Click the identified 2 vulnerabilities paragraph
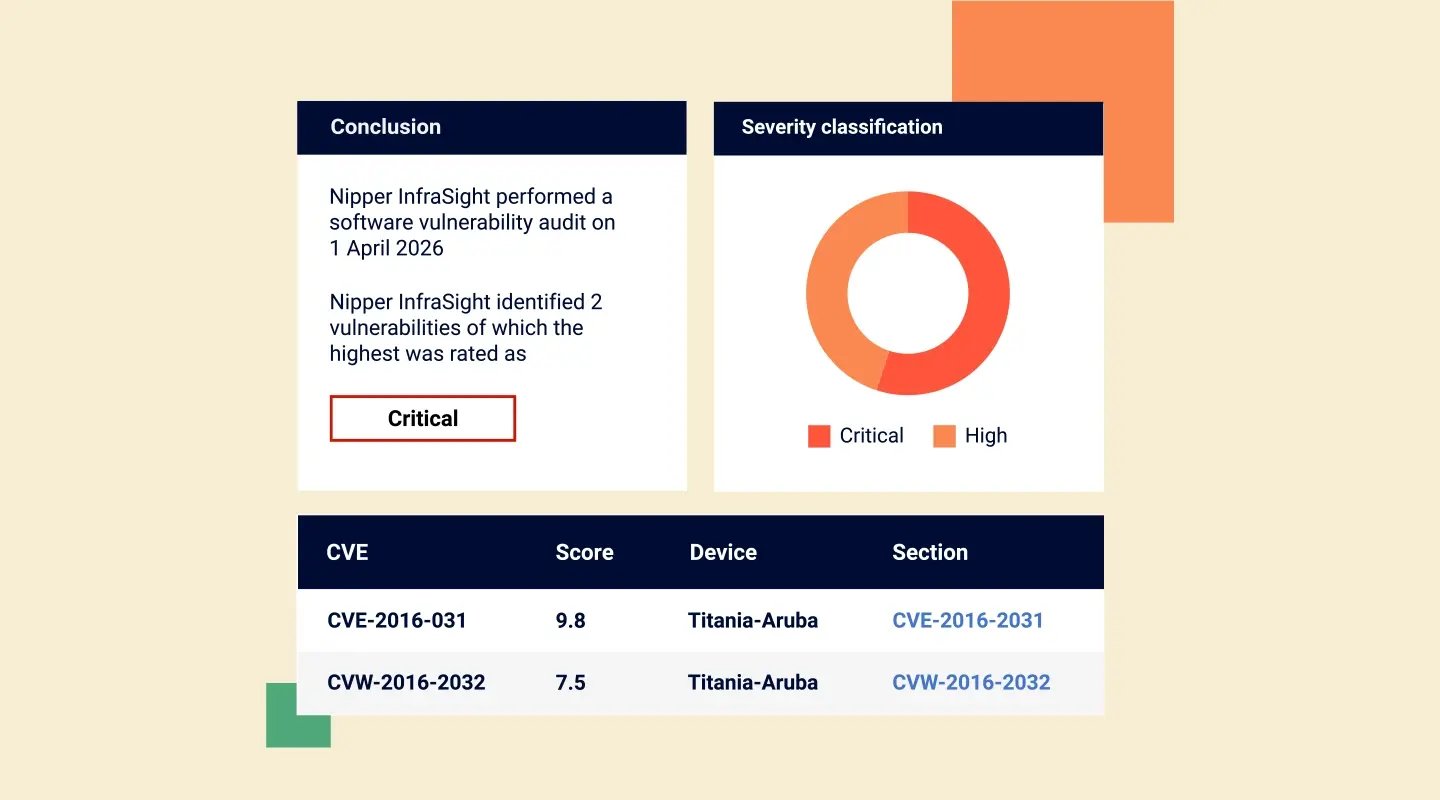Image resolution: width=1440 pixels, height=800 pixels. coord(466,327)
